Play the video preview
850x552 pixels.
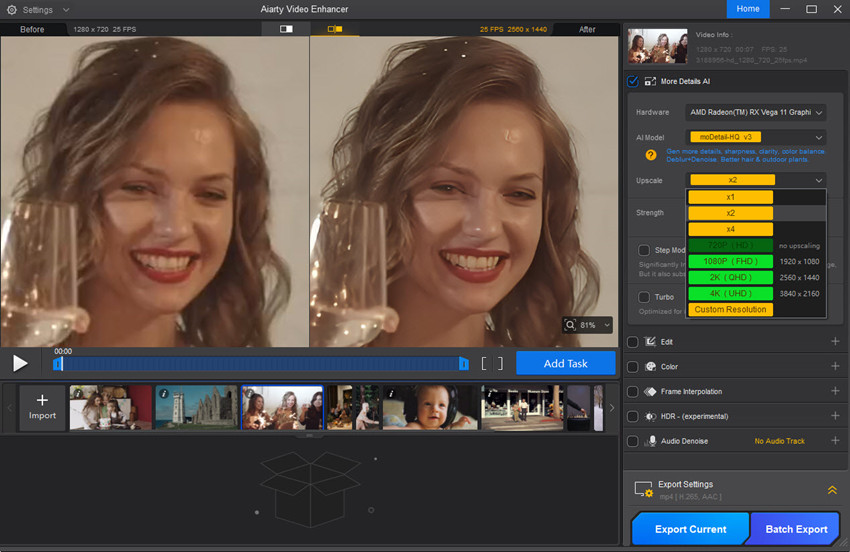pyautogui.click(x=20, y=364)
